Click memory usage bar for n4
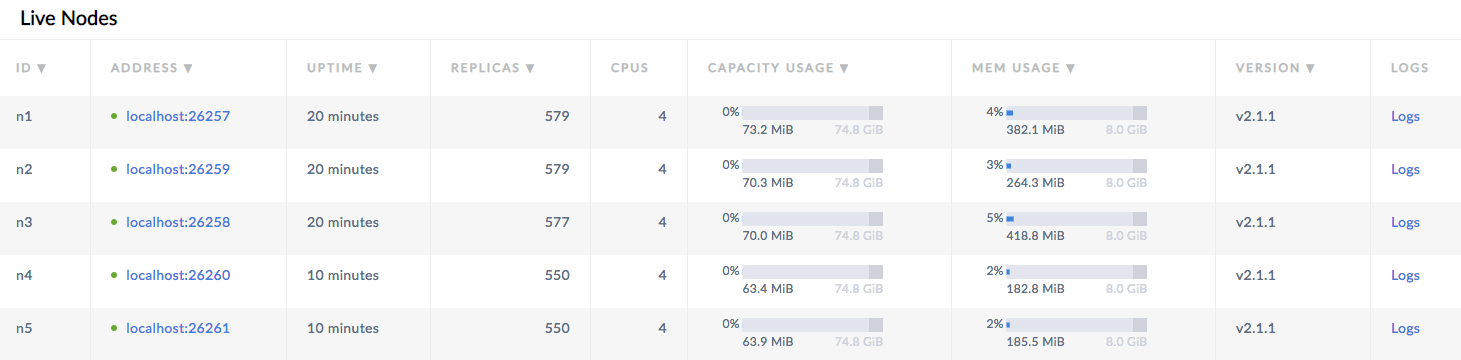Image resolution: width=1461 pixels, height=360 pixels. [1076, 271]
